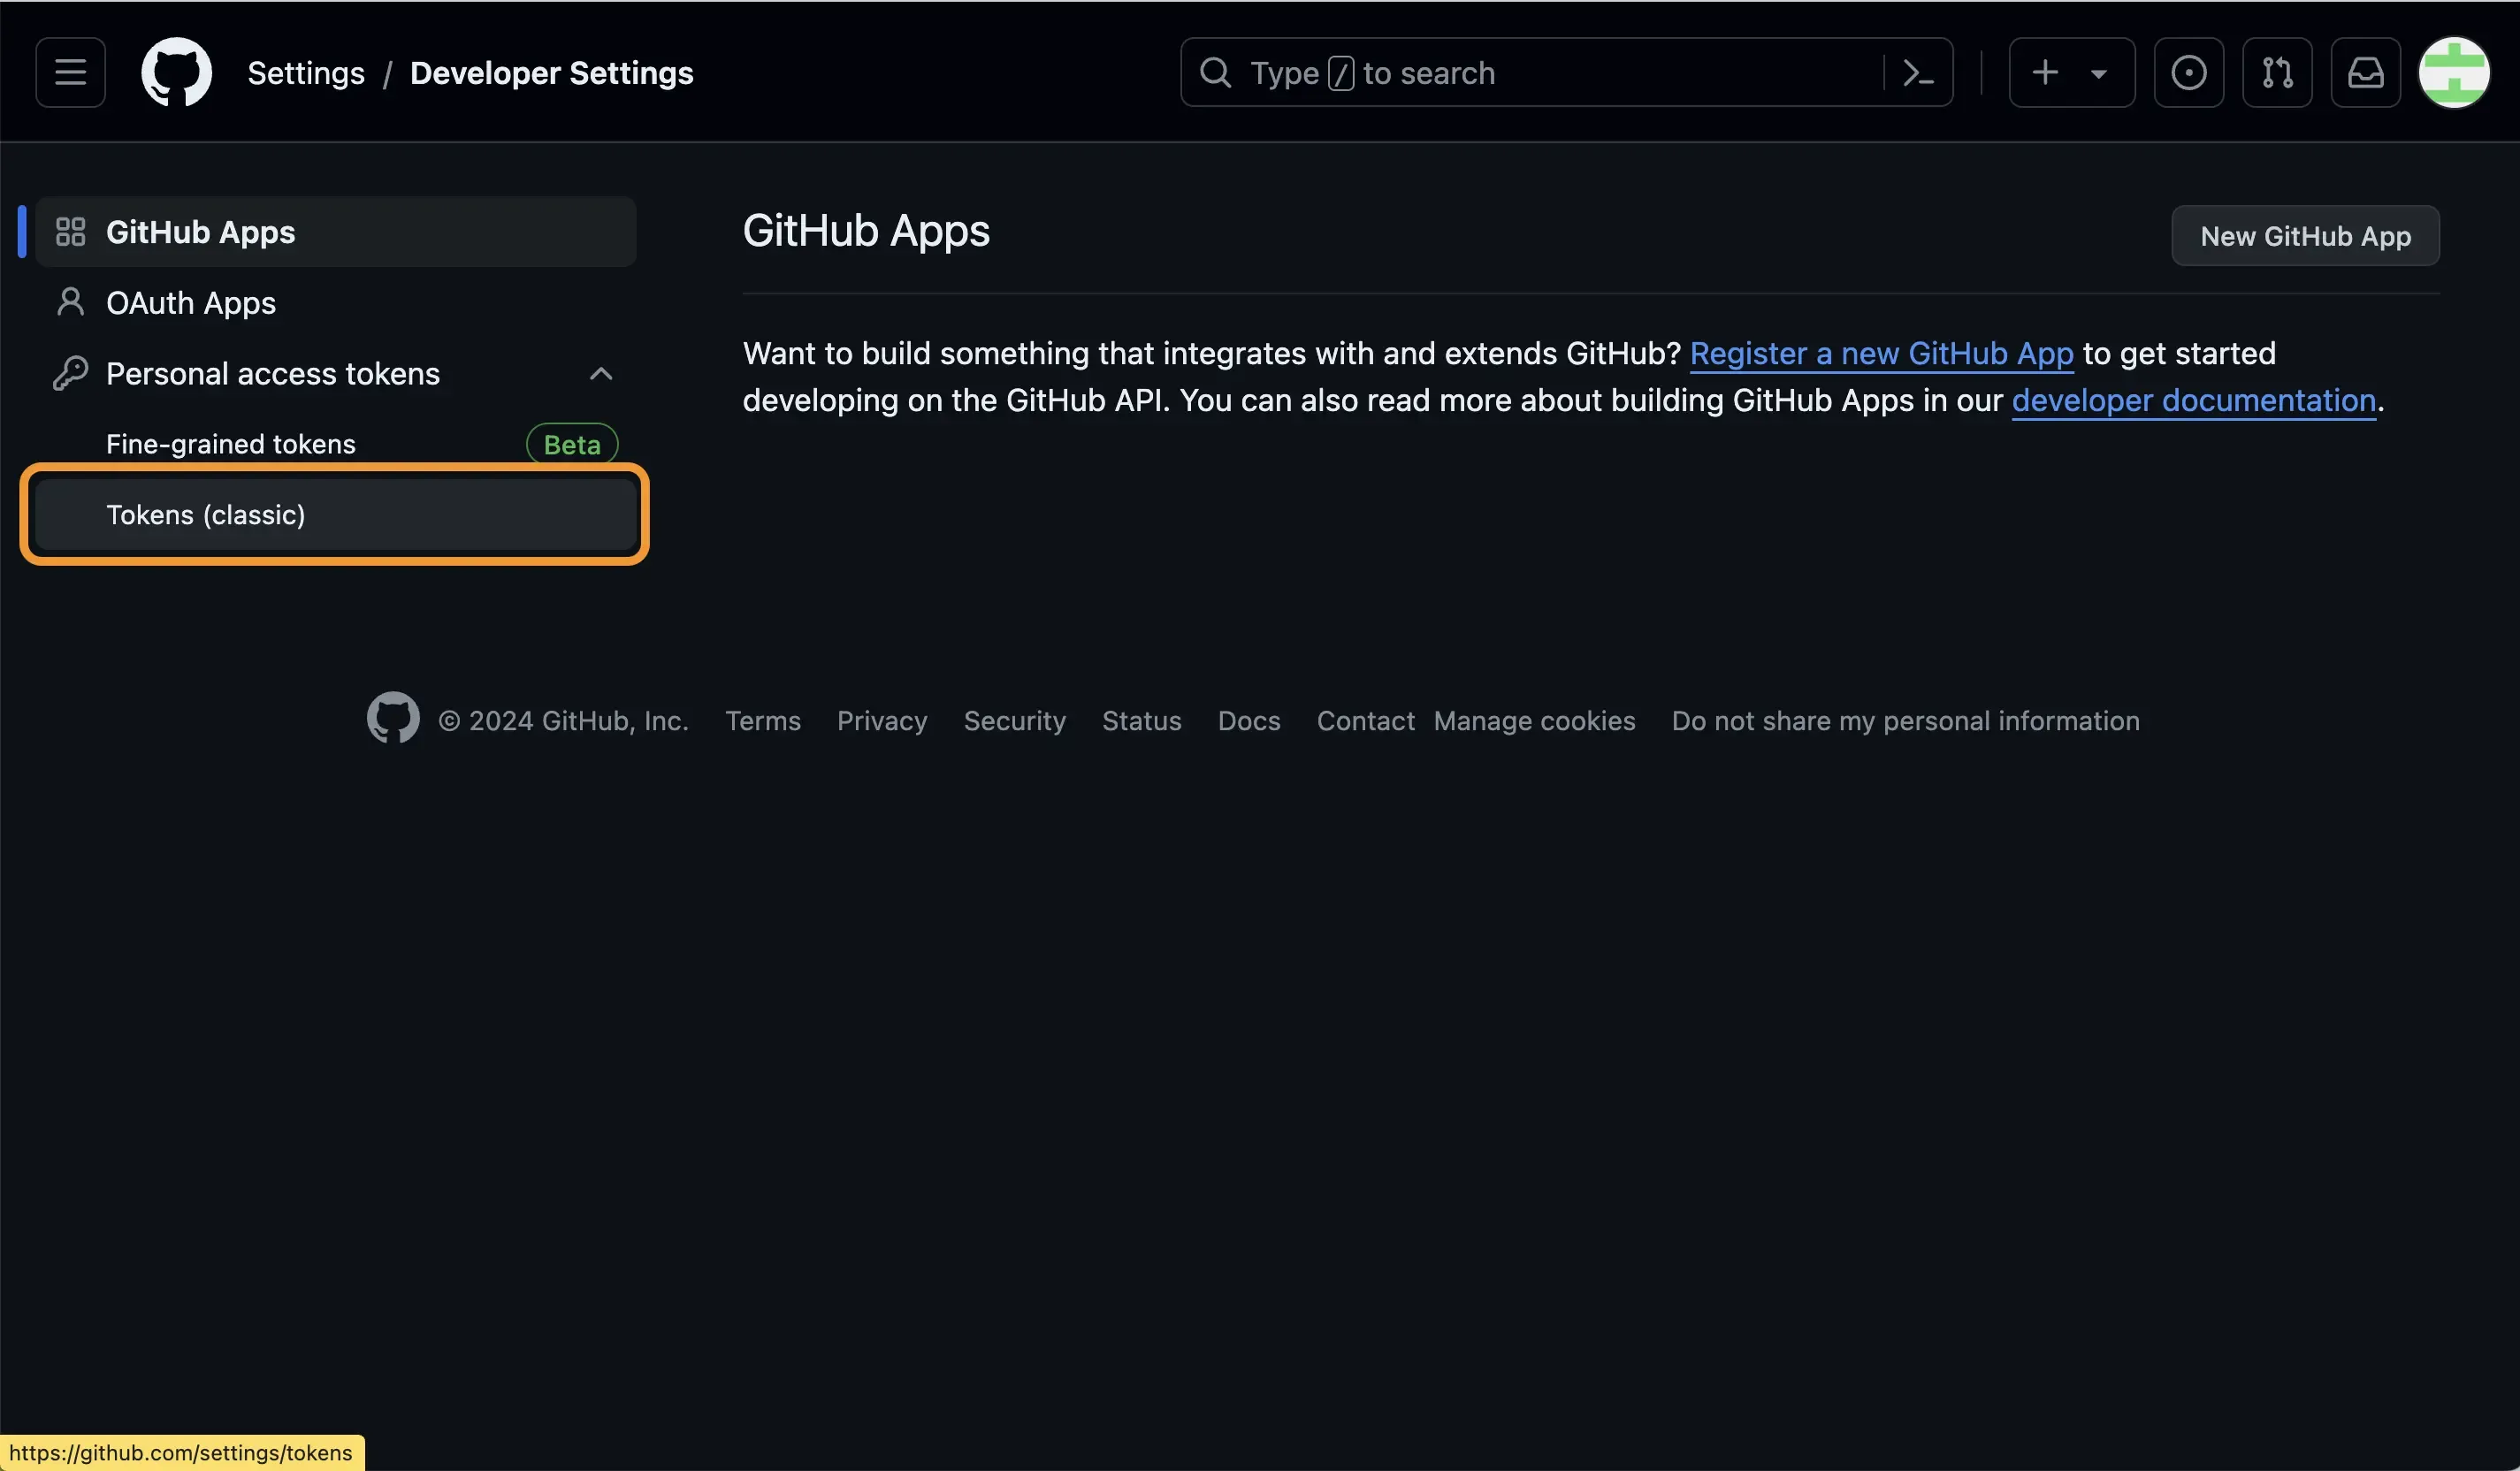Collapse the Personal access tokens section

click(x=600, y=373)
